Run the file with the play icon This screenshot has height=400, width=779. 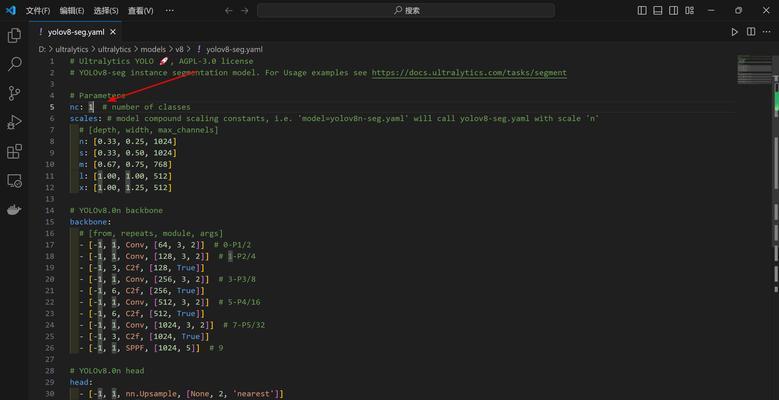[734, 32]
